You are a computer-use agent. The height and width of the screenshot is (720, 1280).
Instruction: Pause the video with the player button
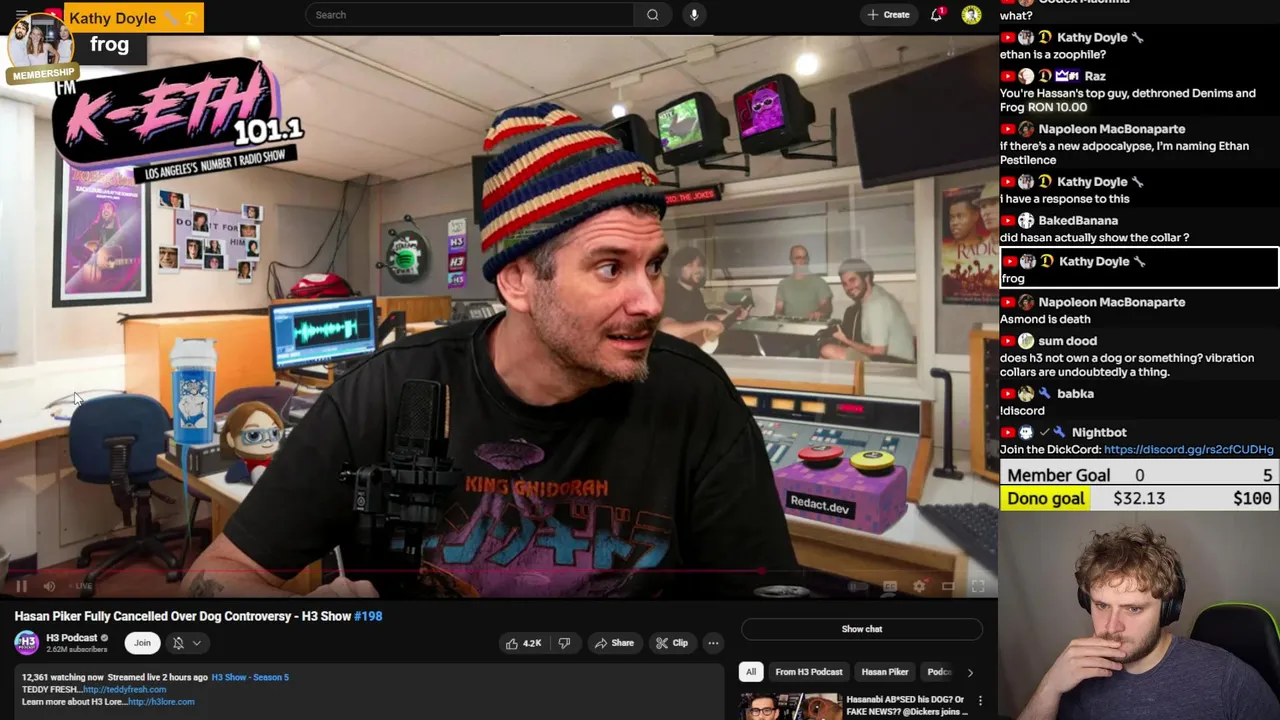click(21, 586)
